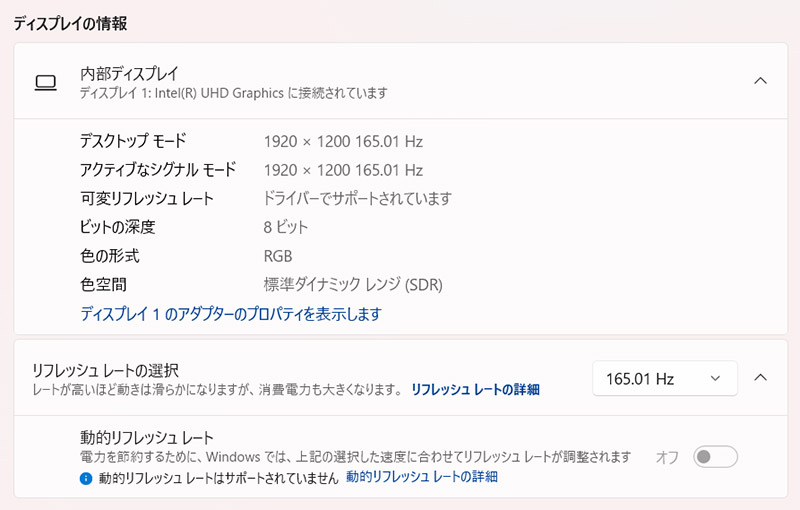Click the 標準ダイナミック レンジ (SDR) value
The image size is (800, 510).
(353, 285)
